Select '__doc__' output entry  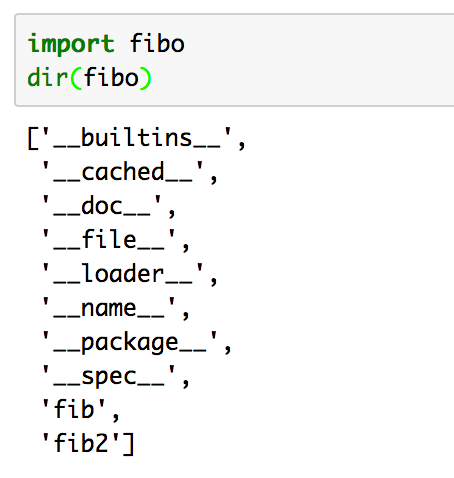pyautogui.click(x=101, y=206)
